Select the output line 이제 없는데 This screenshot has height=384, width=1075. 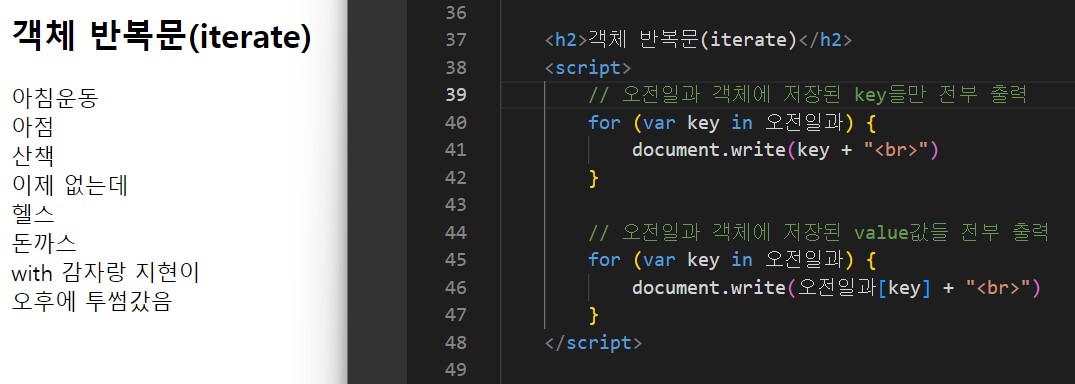[x=70, y=185]
